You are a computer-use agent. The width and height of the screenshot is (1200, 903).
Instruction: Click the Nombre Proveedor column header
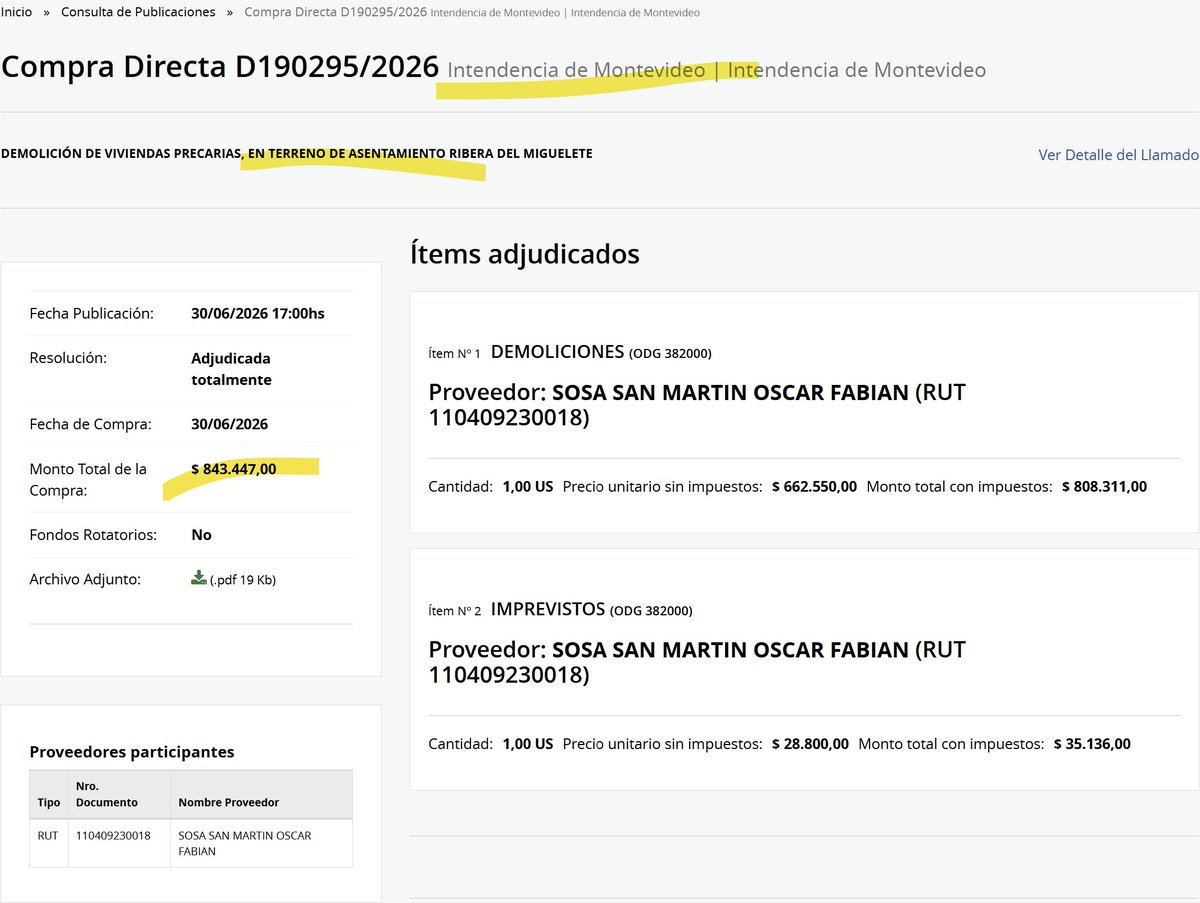tap(261, 795)
